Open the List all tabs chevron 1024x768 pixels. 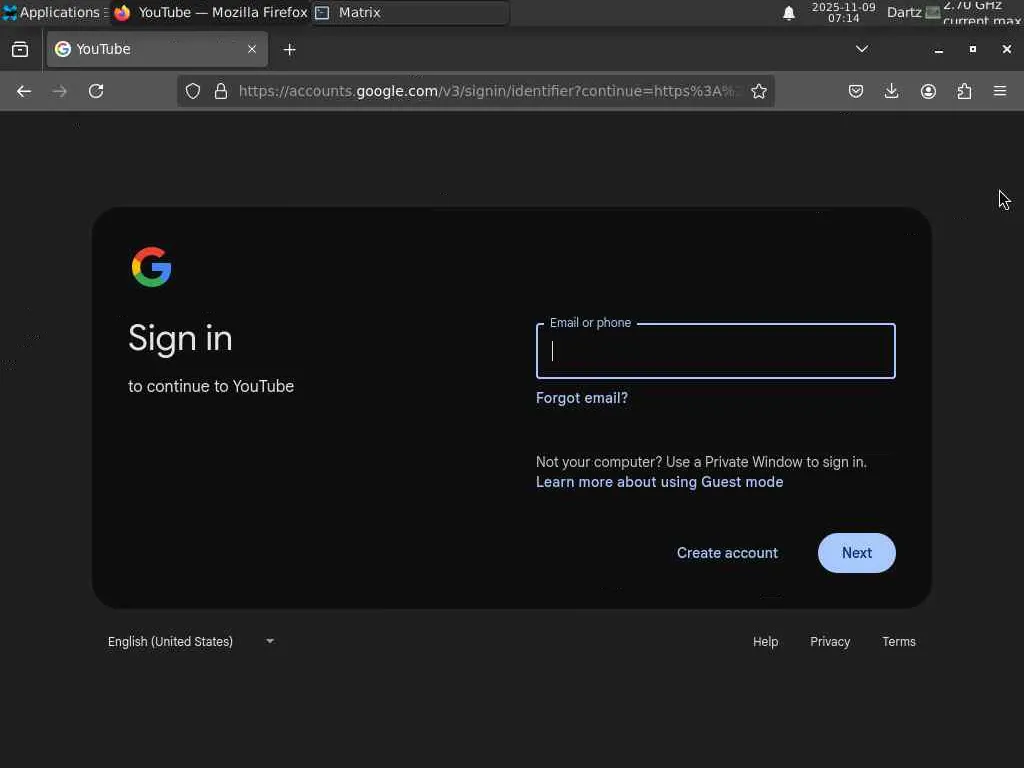click(862, 49)
